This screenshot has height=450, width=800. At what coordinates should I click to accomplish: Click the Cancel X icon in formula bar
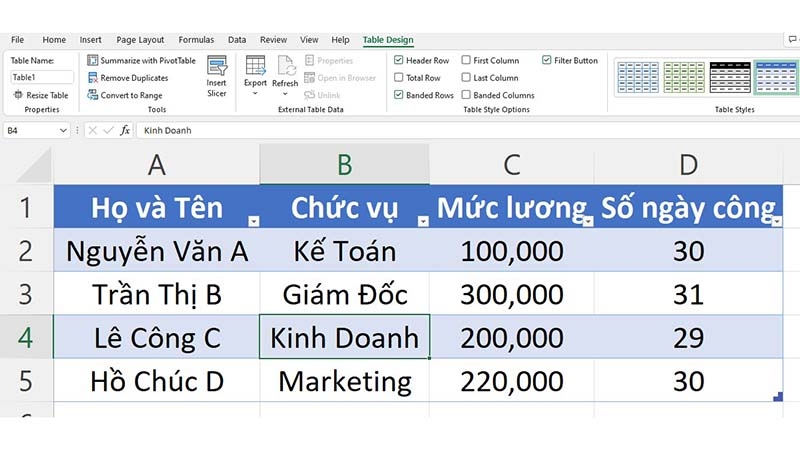click(x=92, y=131)
